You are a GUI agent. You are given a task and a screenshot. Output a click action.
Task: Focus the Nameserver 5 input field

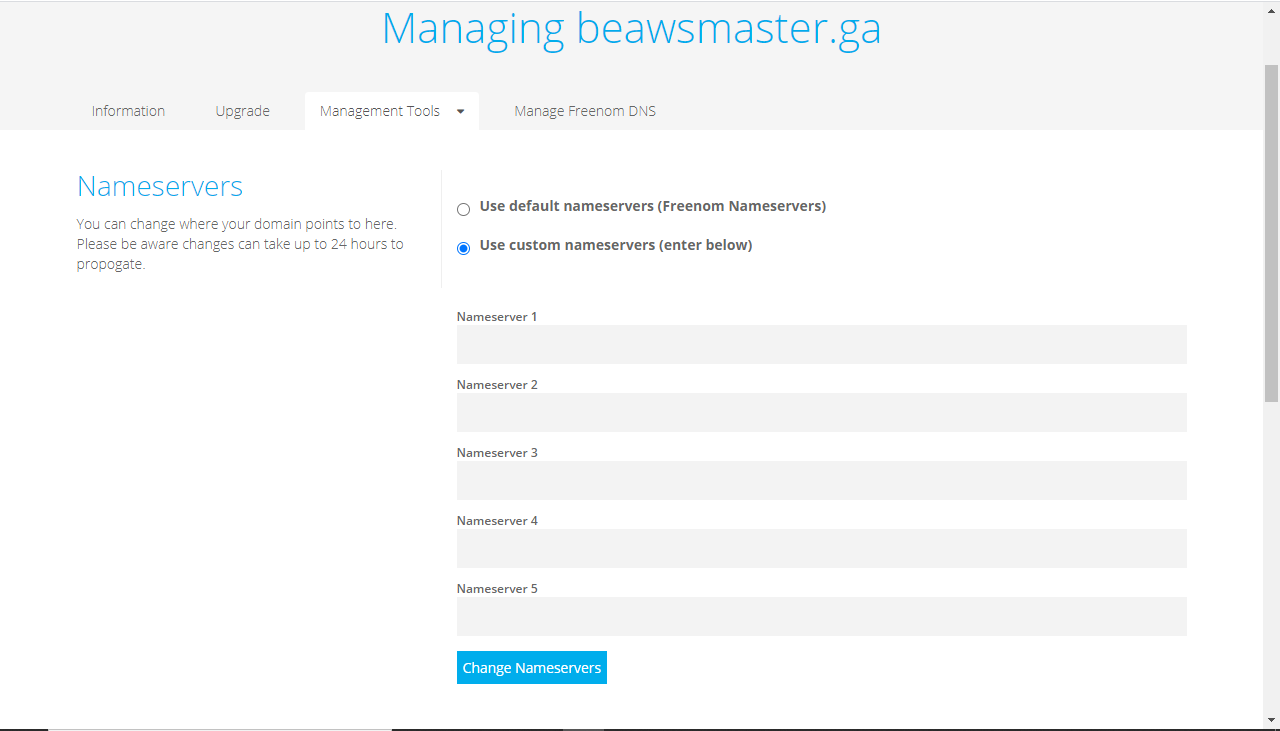[x=821, y=616]
